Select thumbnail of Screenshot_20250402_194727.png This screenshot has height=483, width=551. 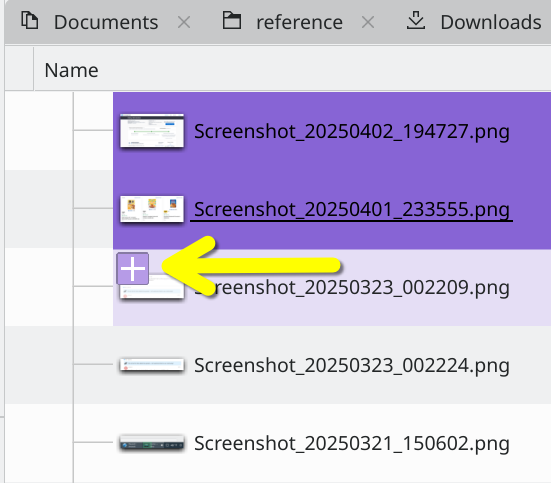(x=152, y=131)
